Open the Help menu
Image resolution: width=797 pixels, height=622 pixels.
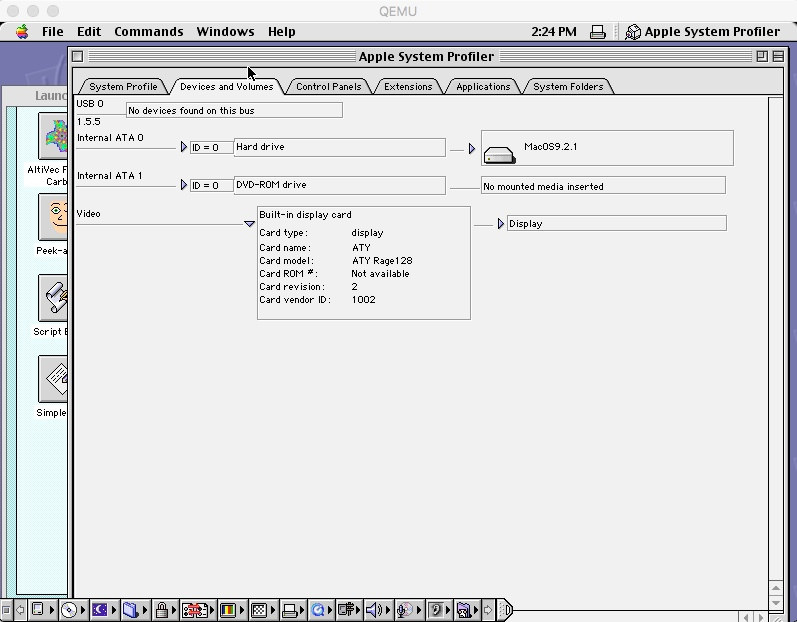point(282,32)
